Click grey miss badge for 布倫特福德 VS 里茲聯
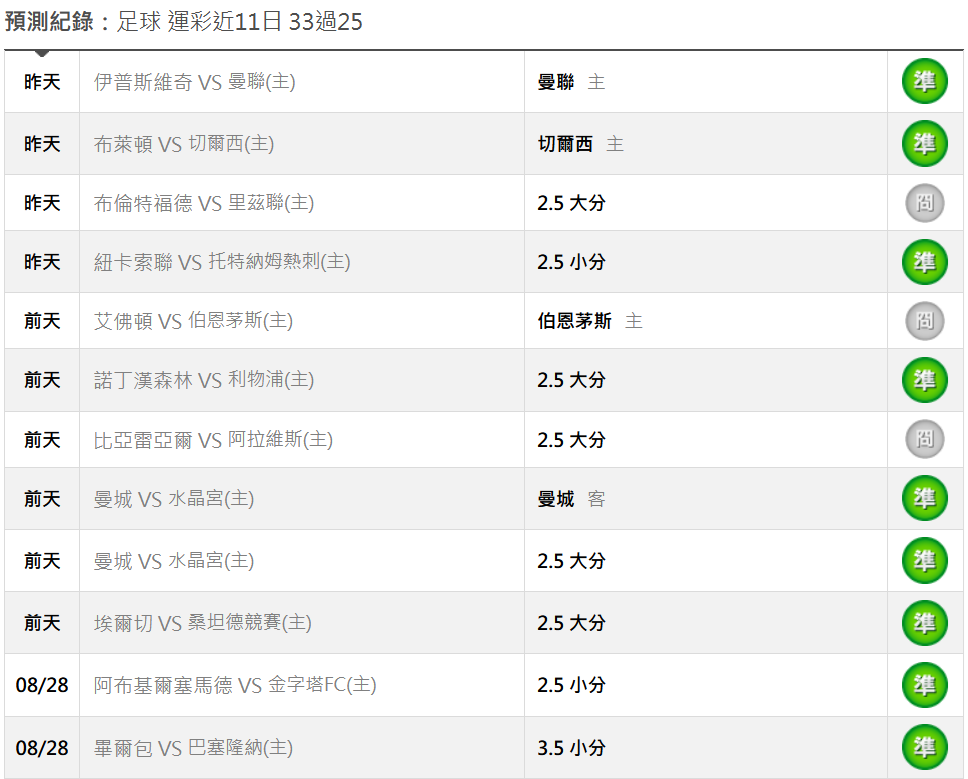This screenshot has width=968, height=779. tap(924, 202)
